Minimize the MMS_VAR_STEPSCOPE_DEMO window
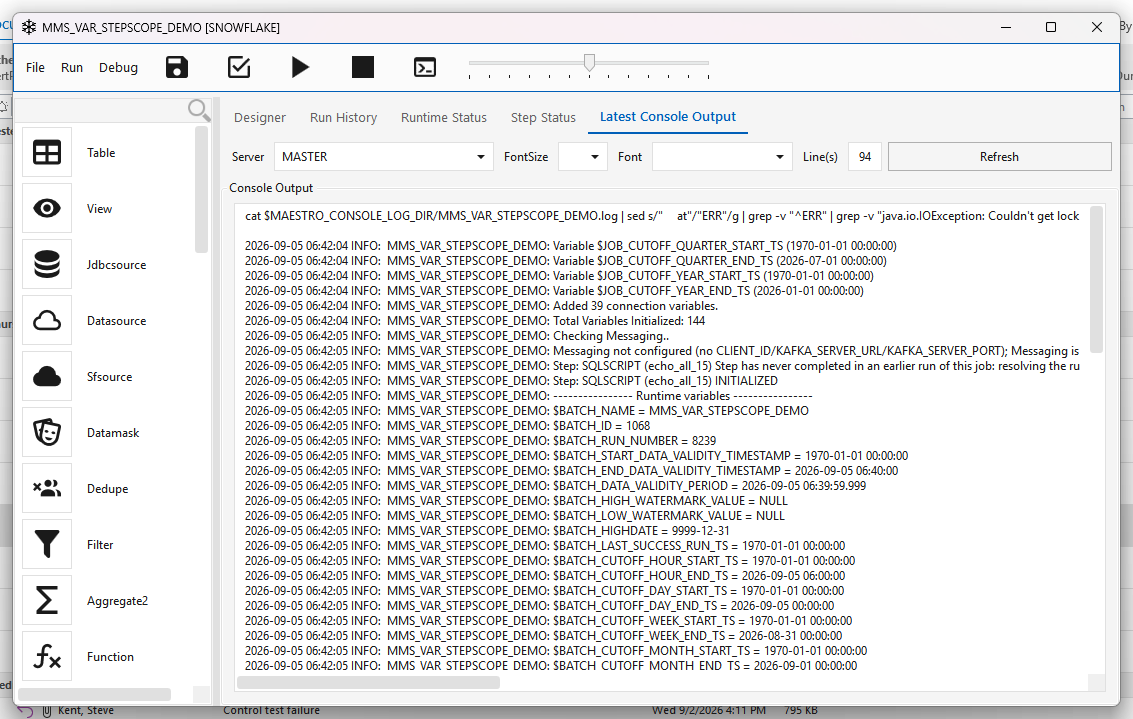 click(x=1006, y=27)
